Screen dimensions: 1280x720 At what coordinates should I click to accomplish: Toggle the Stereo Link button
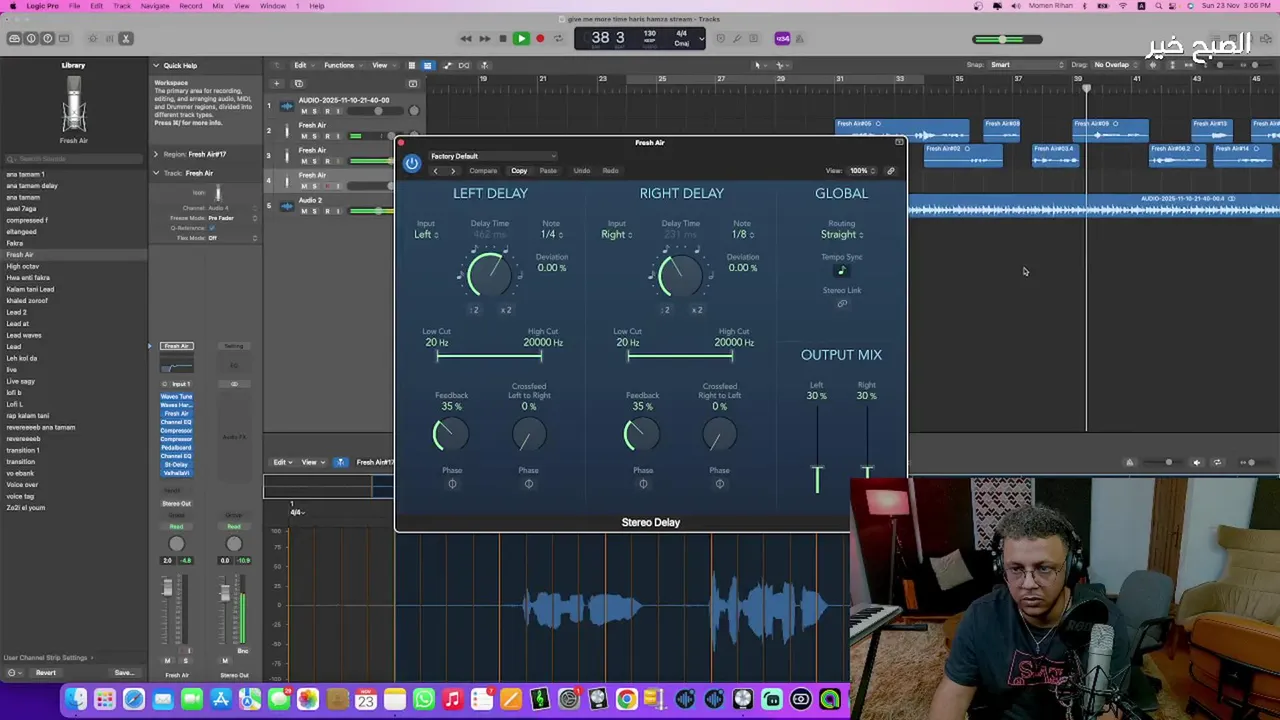tap(841, 303)
